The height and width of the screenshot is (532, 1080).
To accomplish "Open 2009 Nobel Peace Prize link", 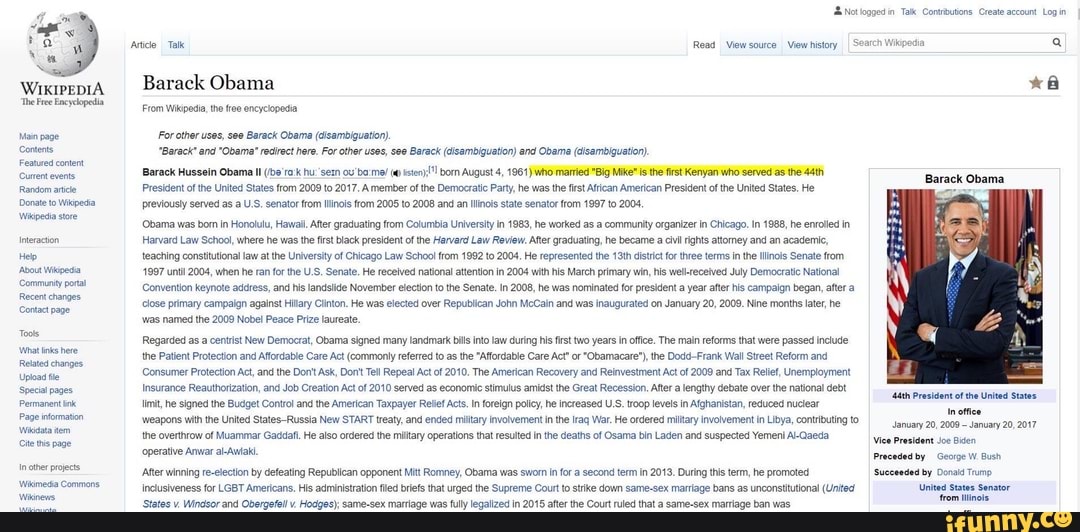I will pyautogui.click(x=266, y=320).
